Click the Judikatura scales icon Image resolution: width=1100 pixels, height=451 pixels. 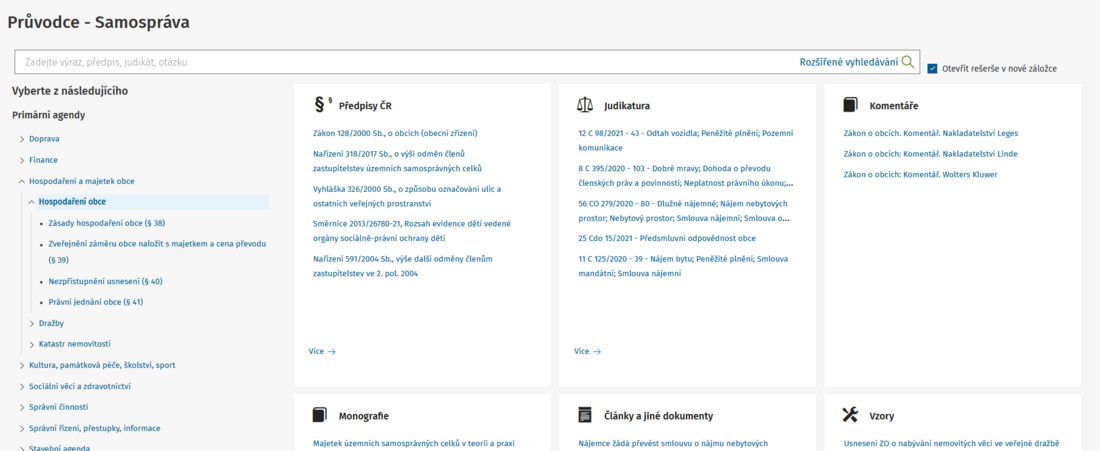[585, 105]
